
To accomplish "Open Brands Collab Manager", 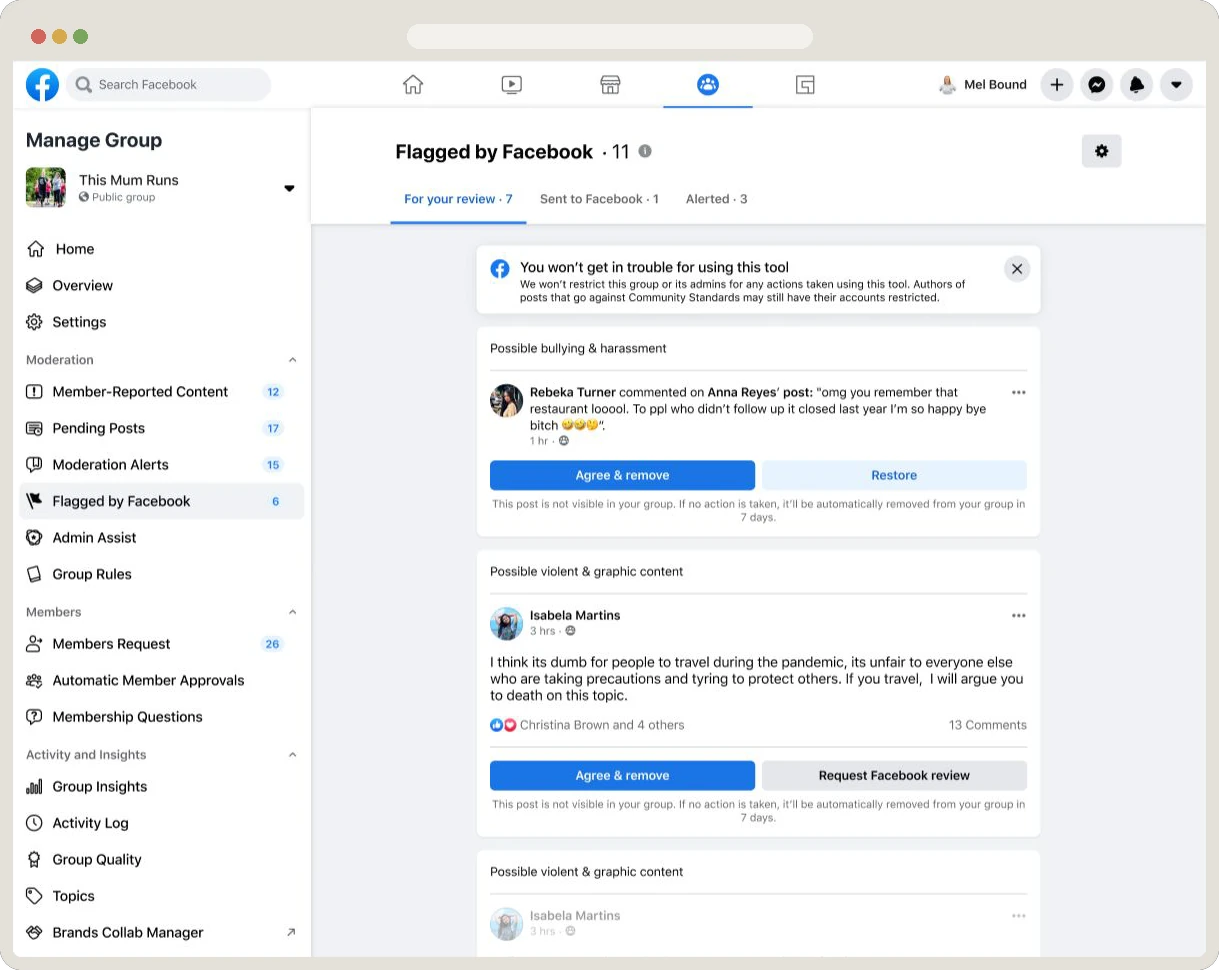I will click(x=161, y=933).
